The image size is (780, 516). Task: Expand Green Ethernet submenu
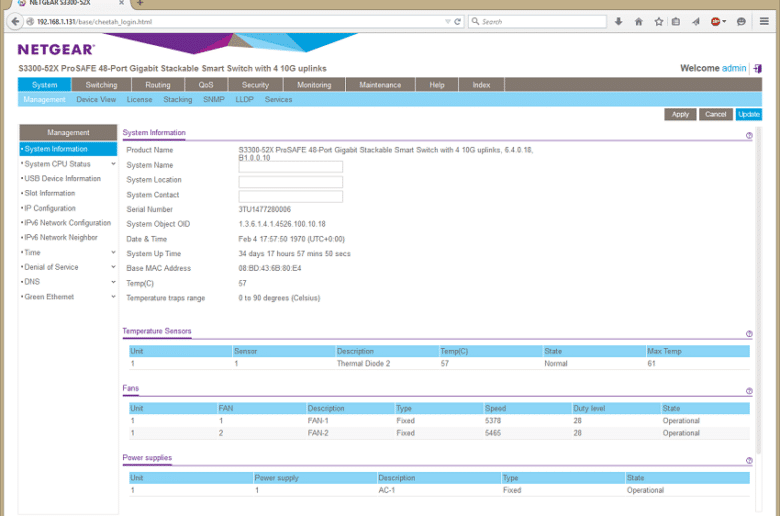pos(113,297)
